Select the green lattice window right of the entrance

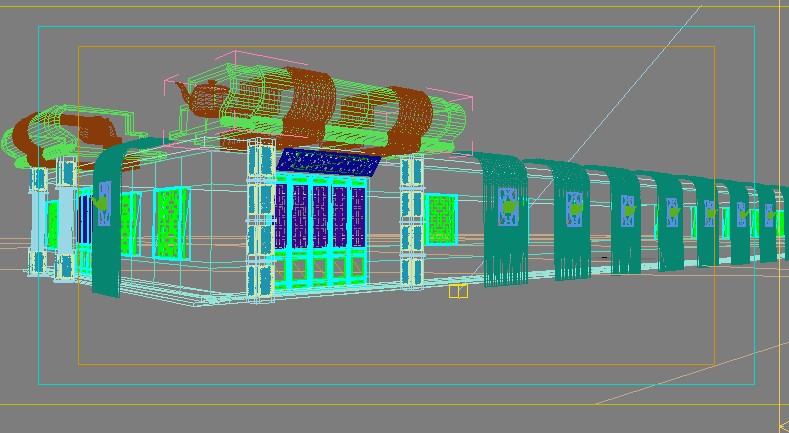[x=441, y=219]
